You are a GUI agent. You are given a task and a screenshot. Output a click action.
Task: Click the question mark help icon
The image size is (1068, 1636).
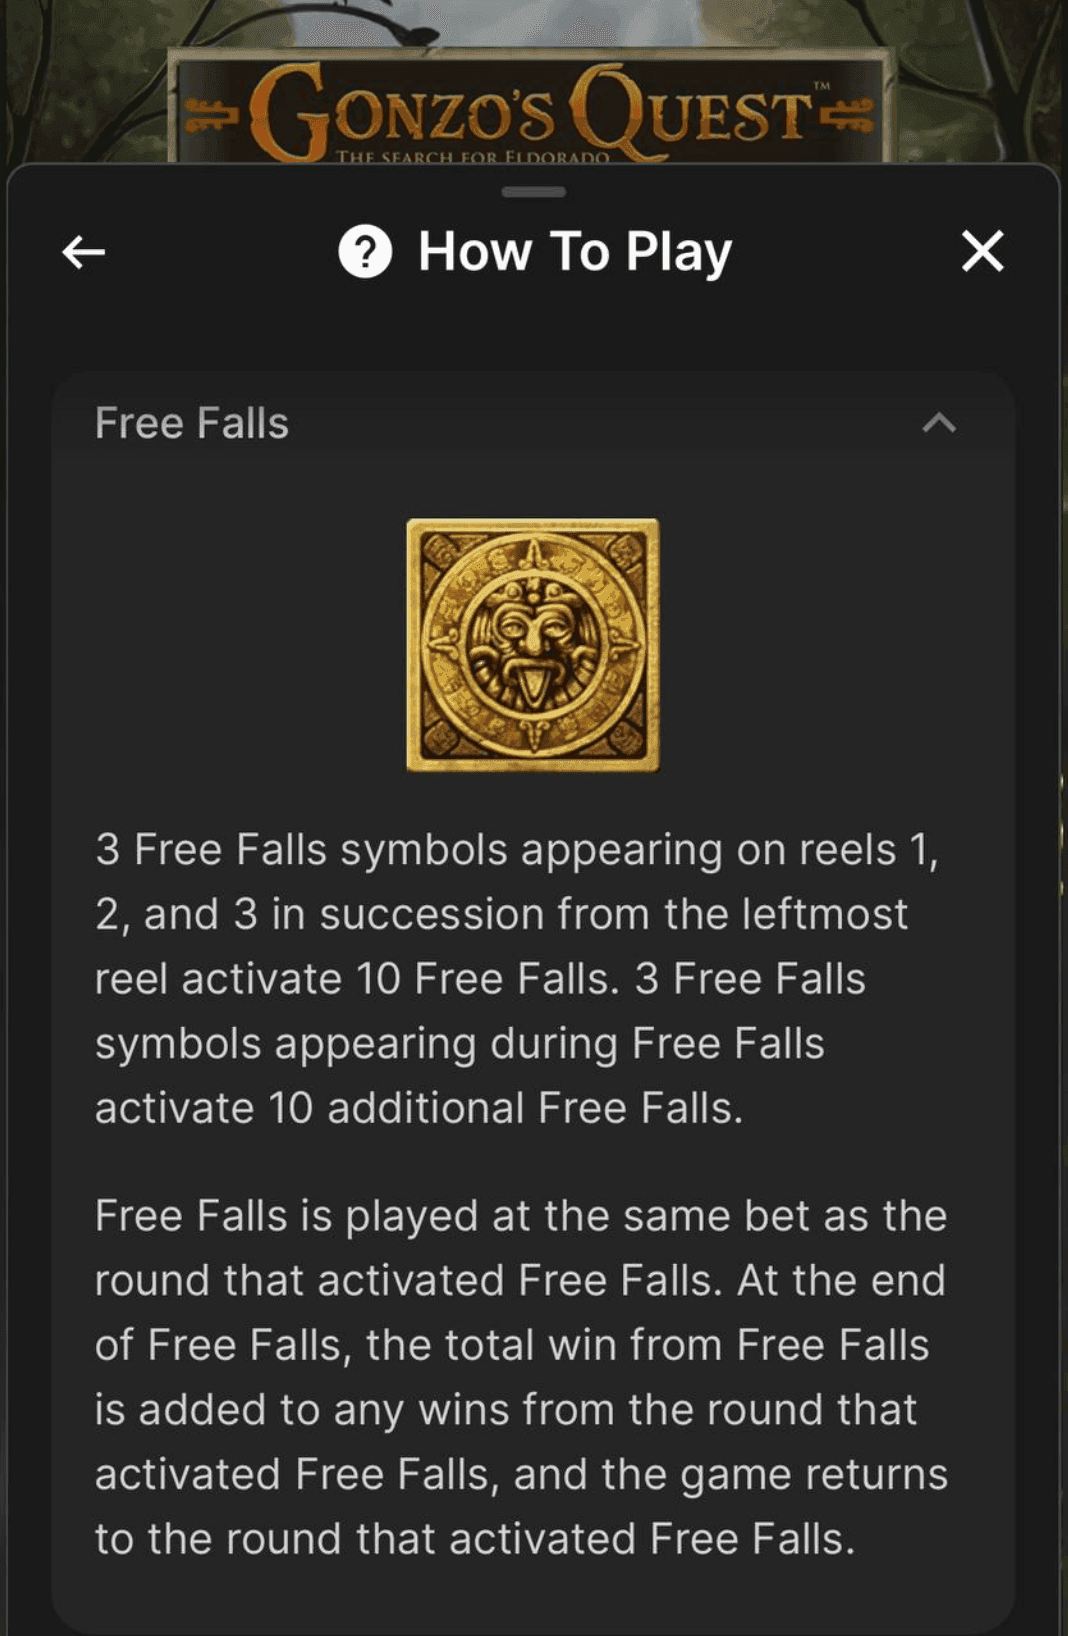click(x=365, y=252)
